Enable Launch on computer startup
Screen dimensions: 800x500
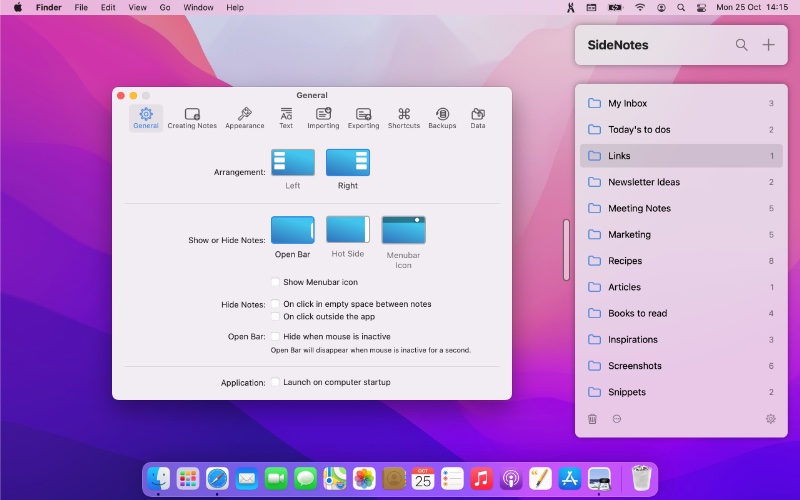(276, 382)
